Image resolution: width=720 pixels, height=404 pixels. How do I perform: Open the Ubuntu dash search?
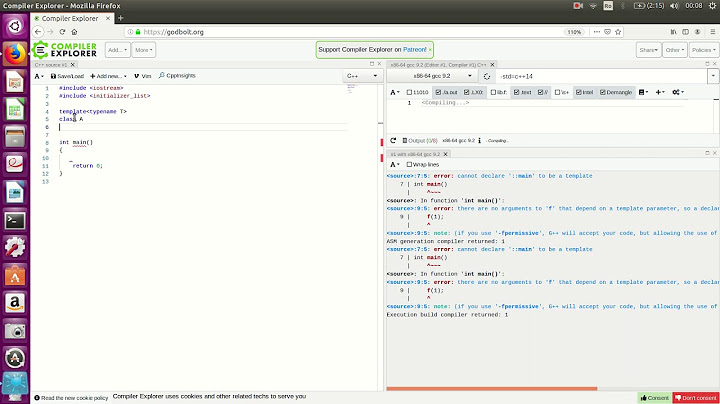click(15, 26)
